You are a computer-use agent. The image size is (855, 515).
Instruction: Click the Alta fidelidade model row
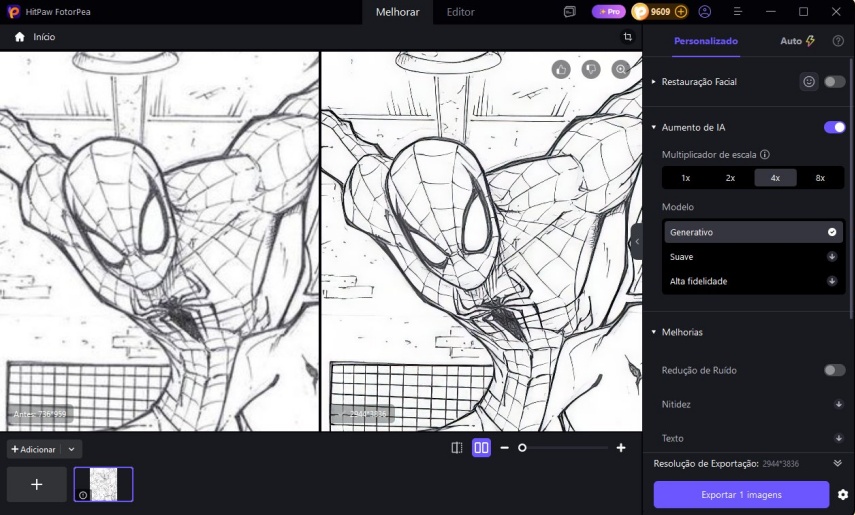753,281
